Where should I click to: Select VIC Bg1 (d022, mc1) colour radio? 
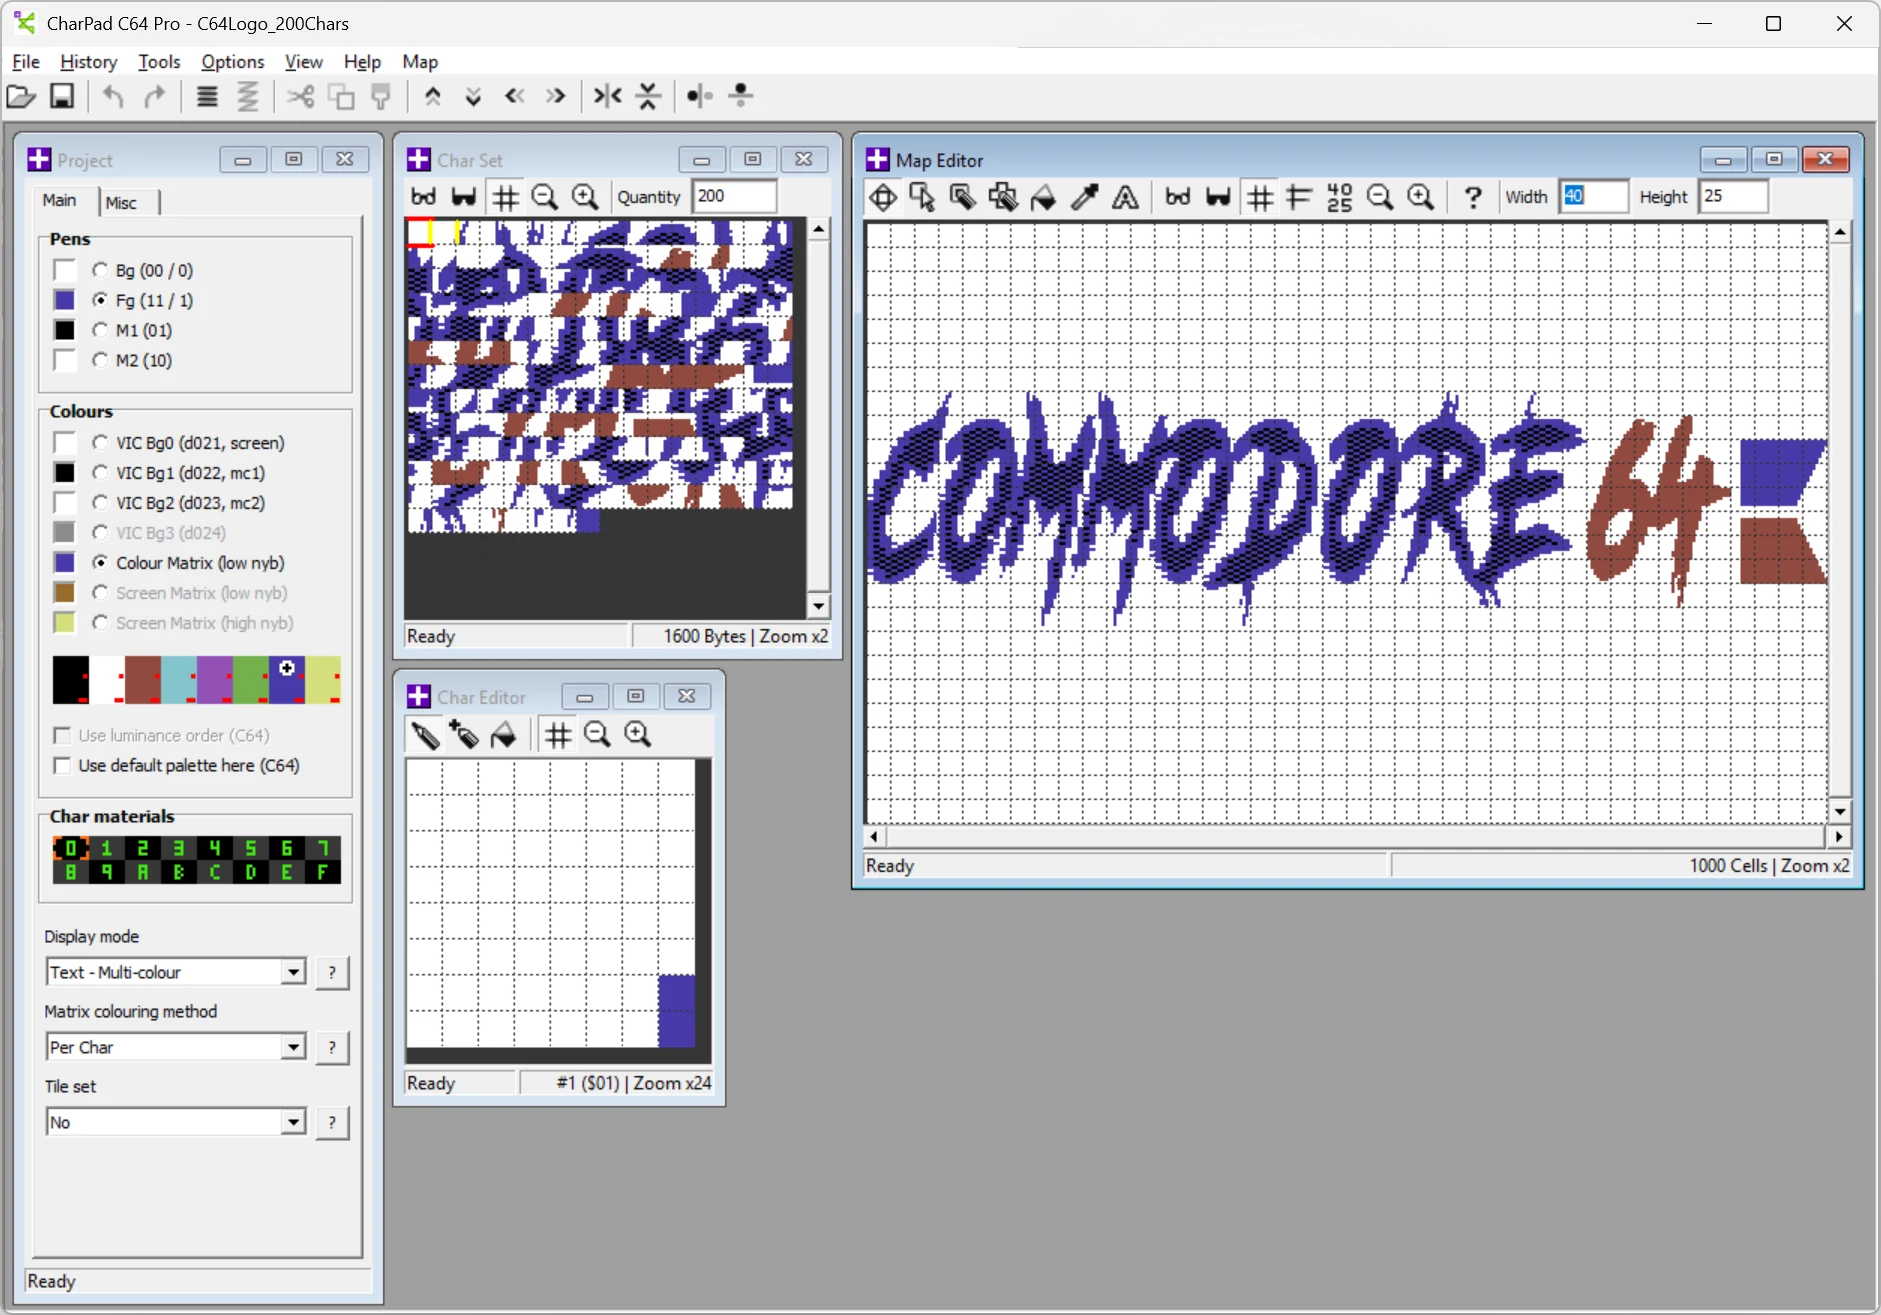[x=100, y=473]
